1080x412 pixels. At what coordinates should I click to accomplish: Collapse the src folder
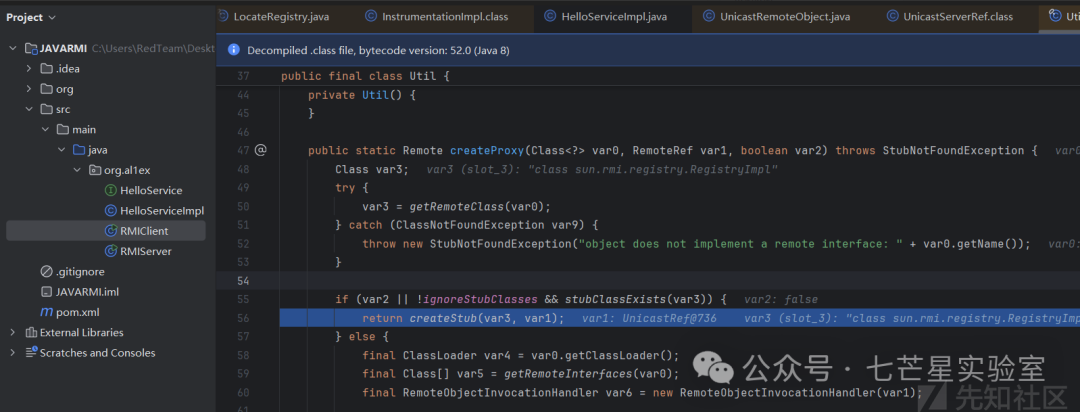tap(28, 109)
